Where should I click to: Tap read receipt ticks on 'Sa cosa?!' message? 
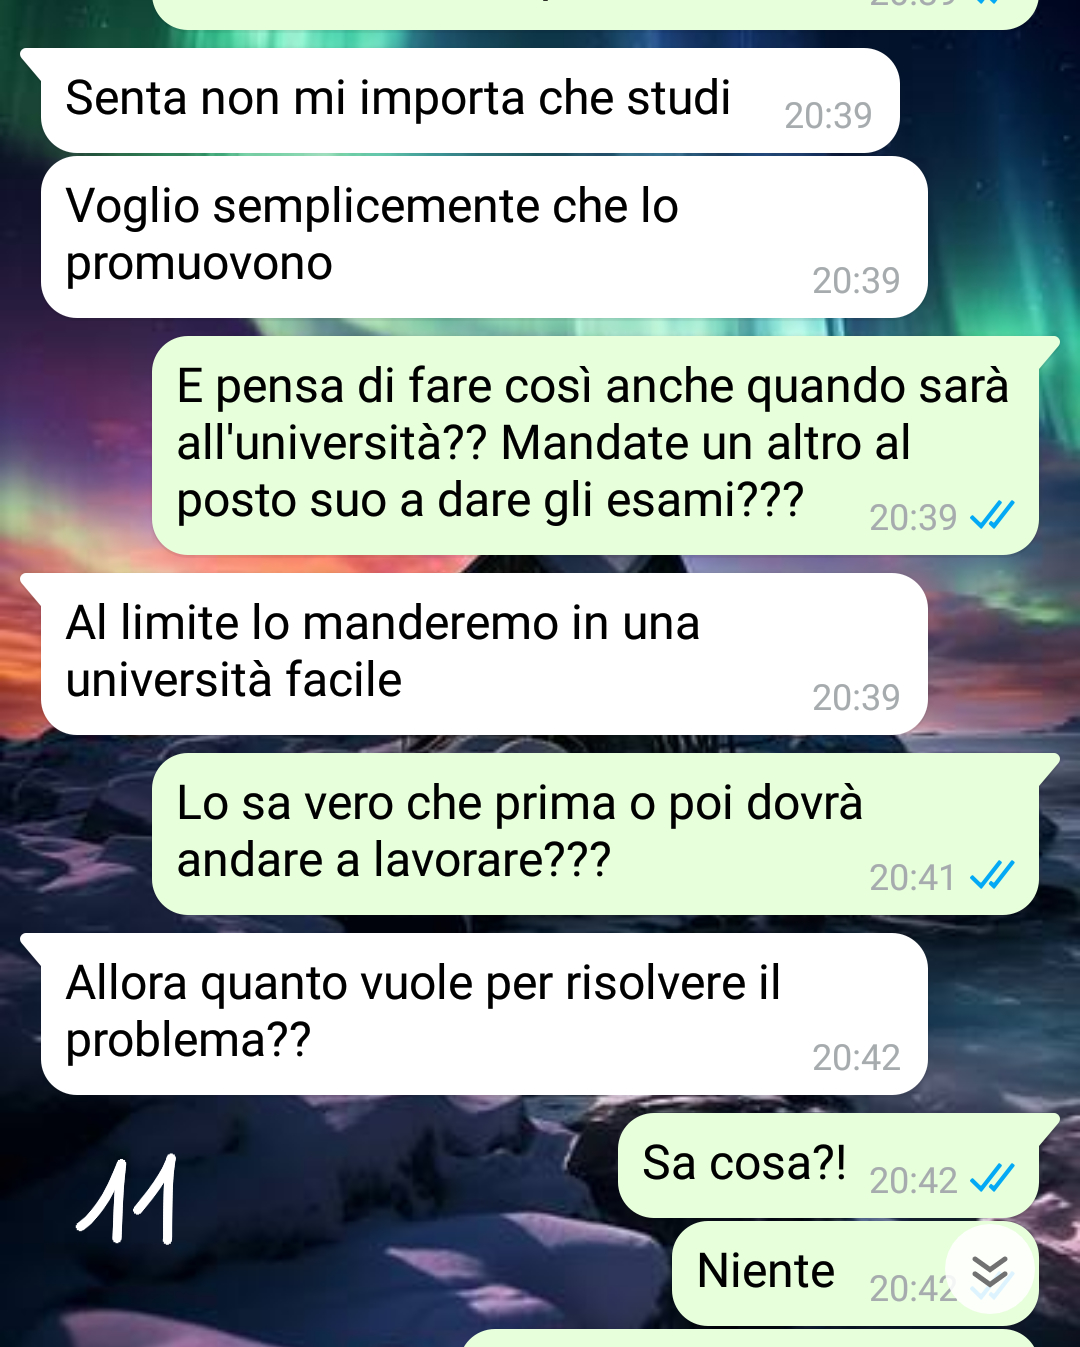[x=993, y=1179]
